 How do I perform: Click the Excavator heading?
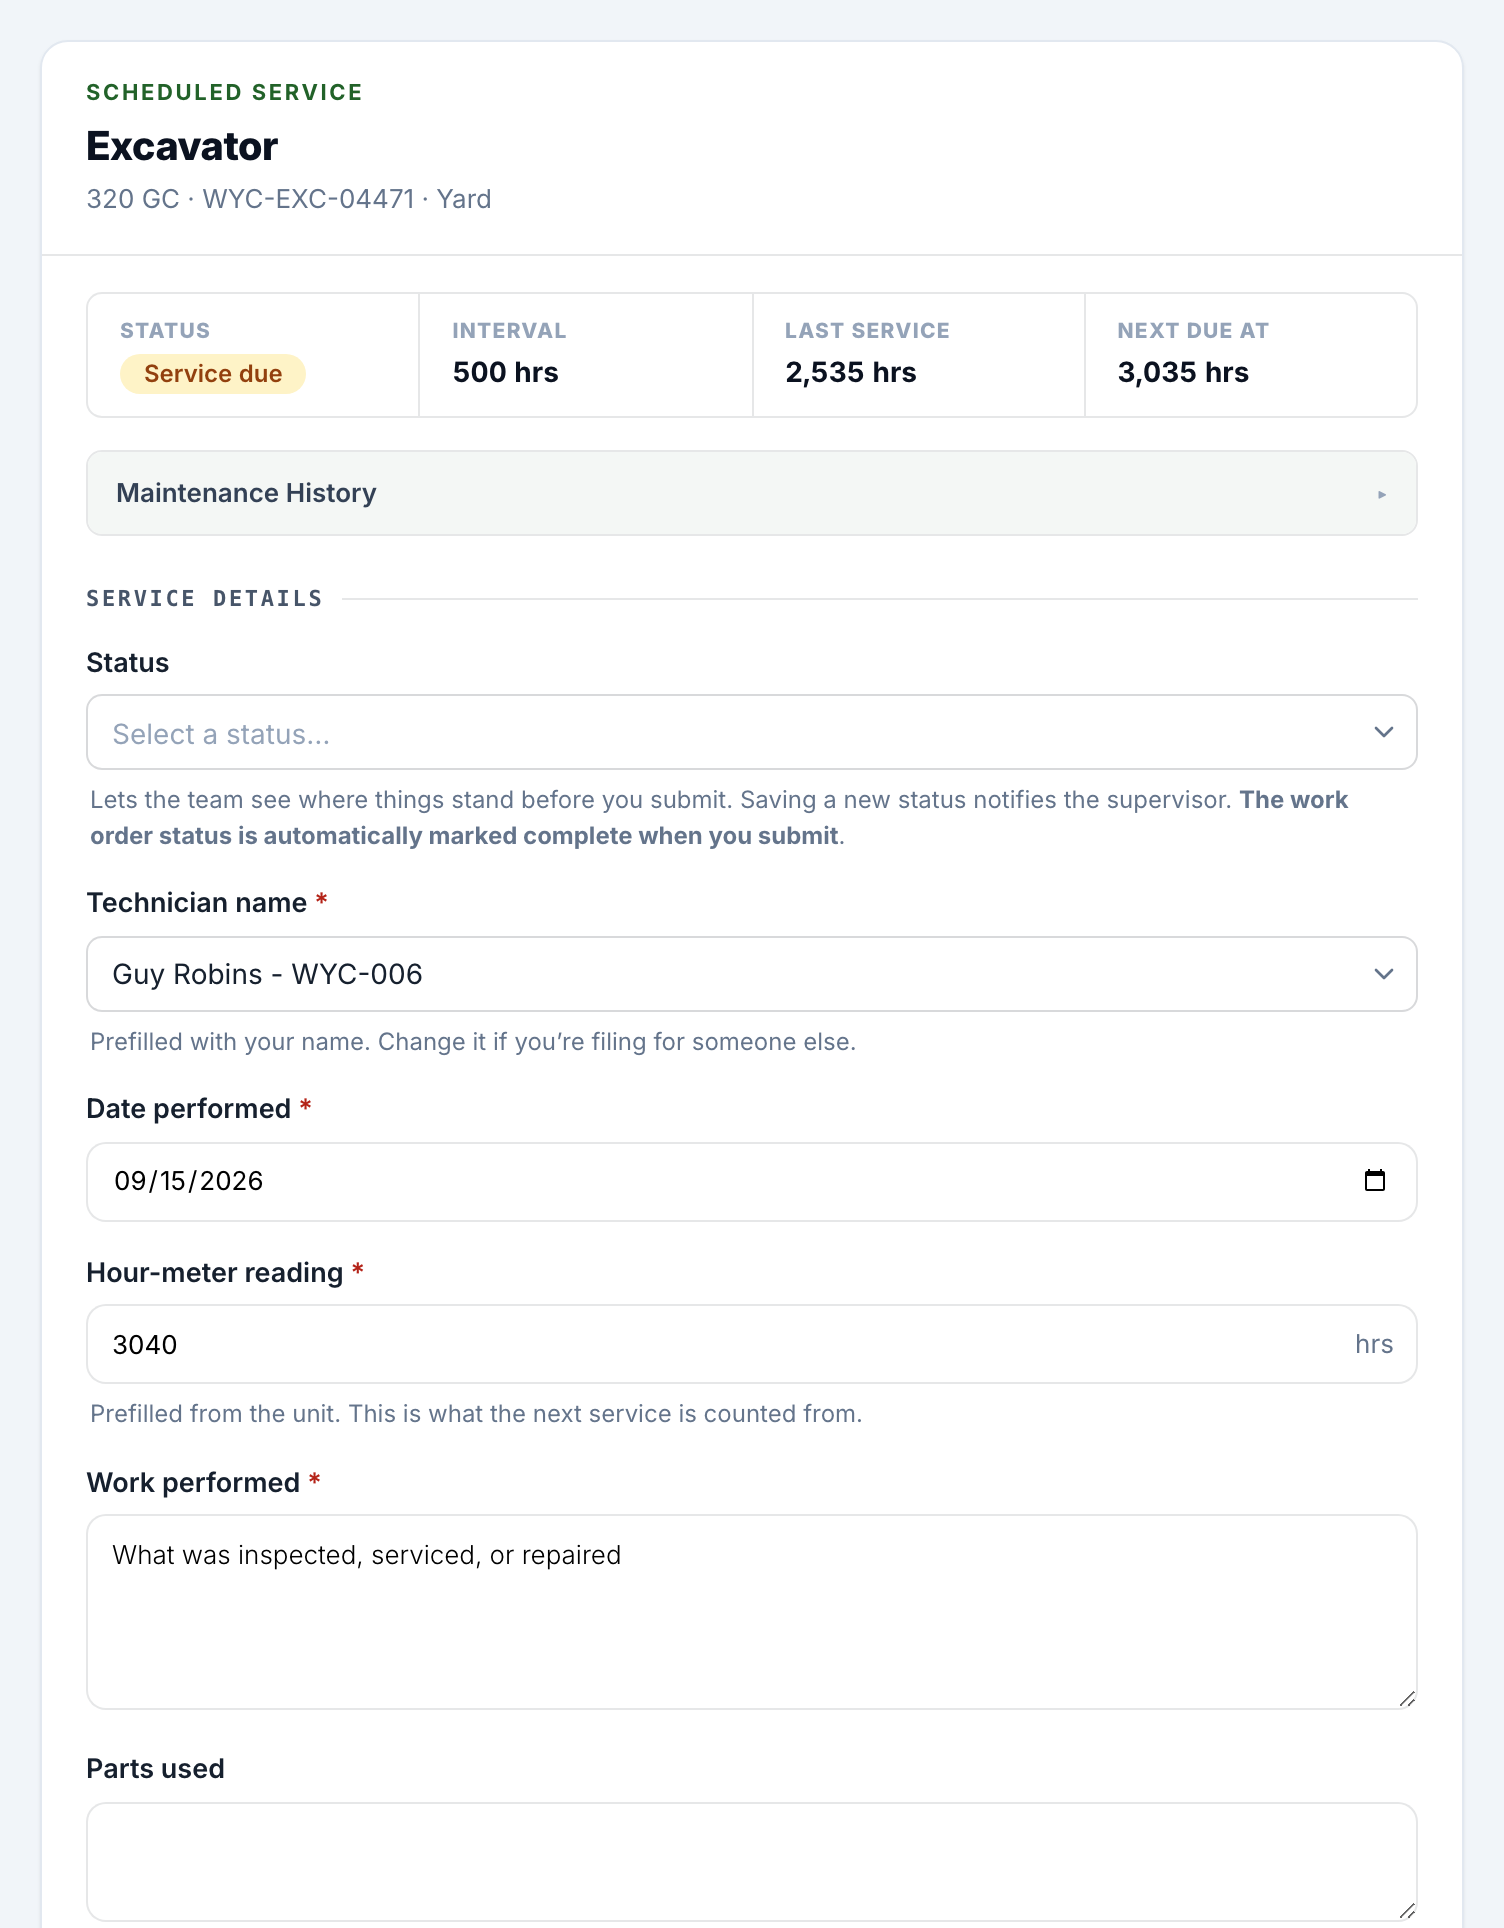pyautogui.click(x=182, y=146)
